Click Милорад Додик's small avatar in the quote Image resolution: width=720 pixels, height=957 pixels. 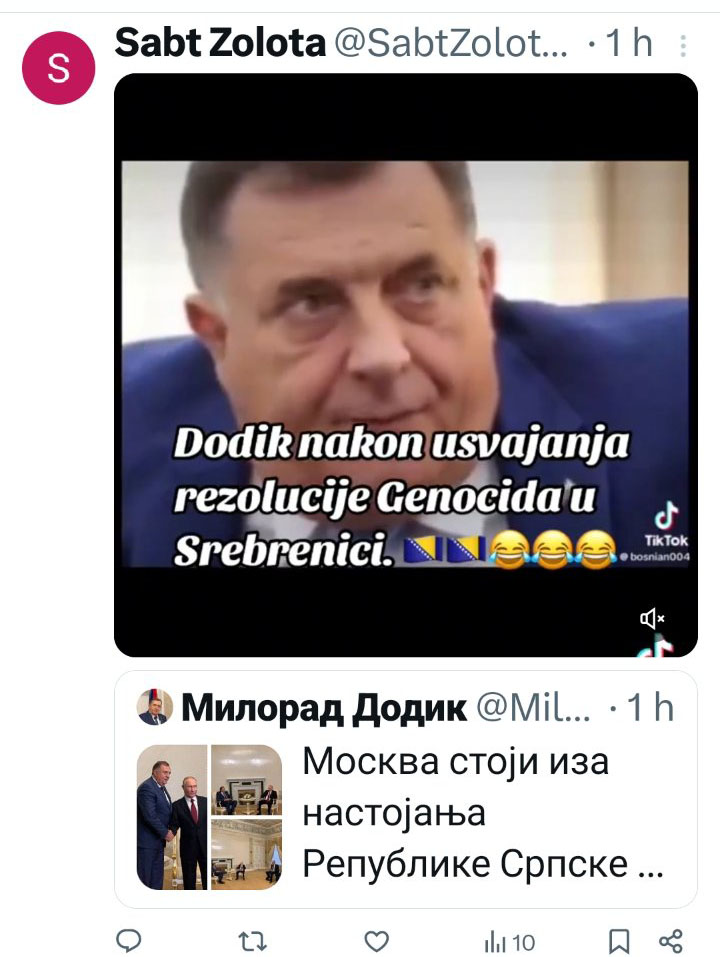(x=153, y=707)
